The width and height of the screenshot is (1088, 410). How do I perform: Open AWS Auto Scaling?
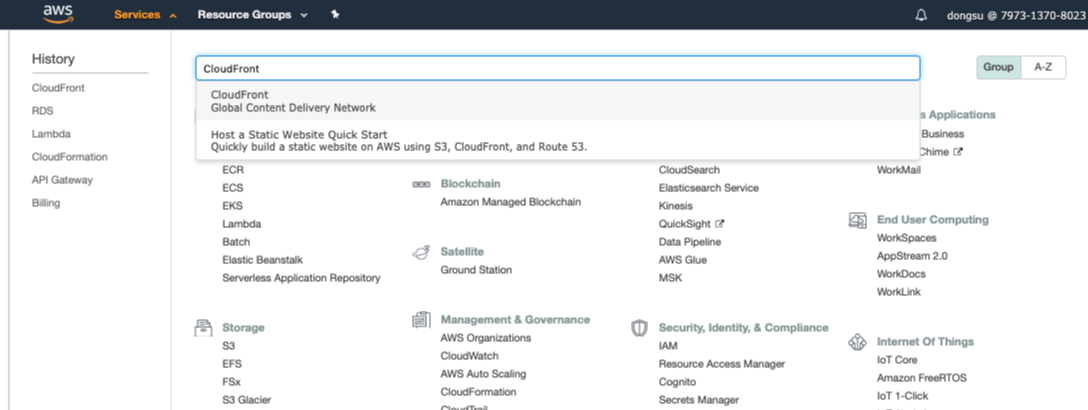click(x=484, y=374)
